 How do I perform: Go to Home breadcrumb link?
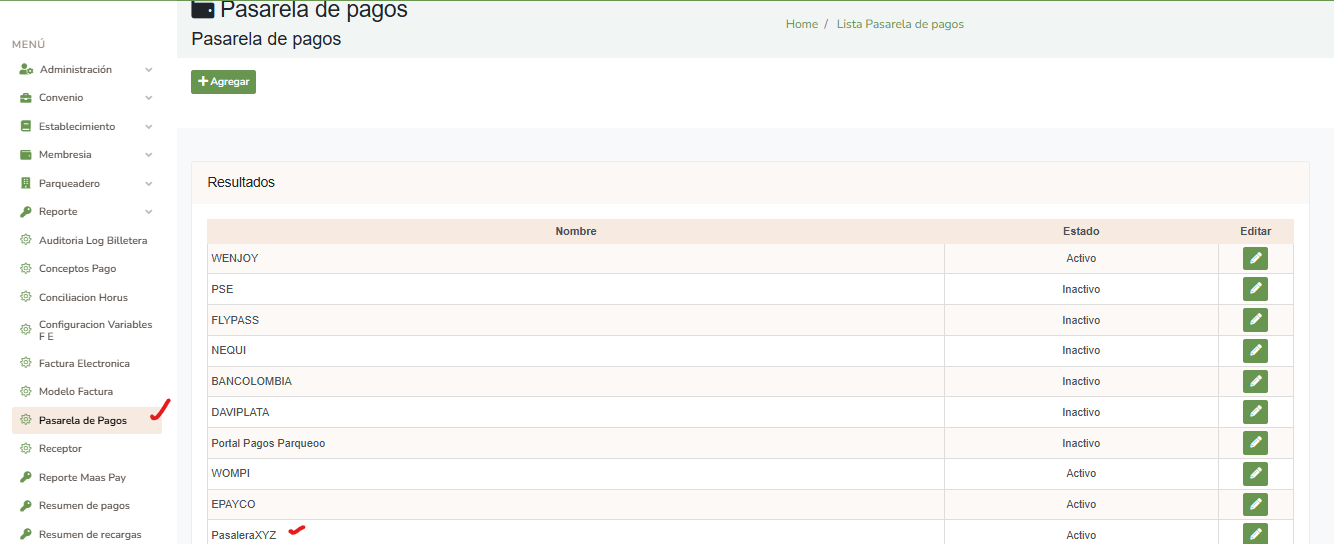[801, 24]
